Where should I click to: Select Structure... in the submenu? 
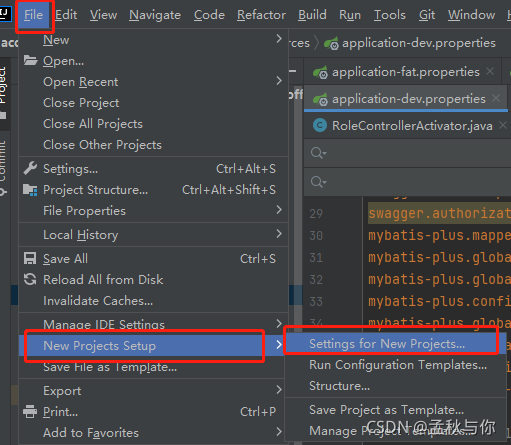click(x=396, y=386)
